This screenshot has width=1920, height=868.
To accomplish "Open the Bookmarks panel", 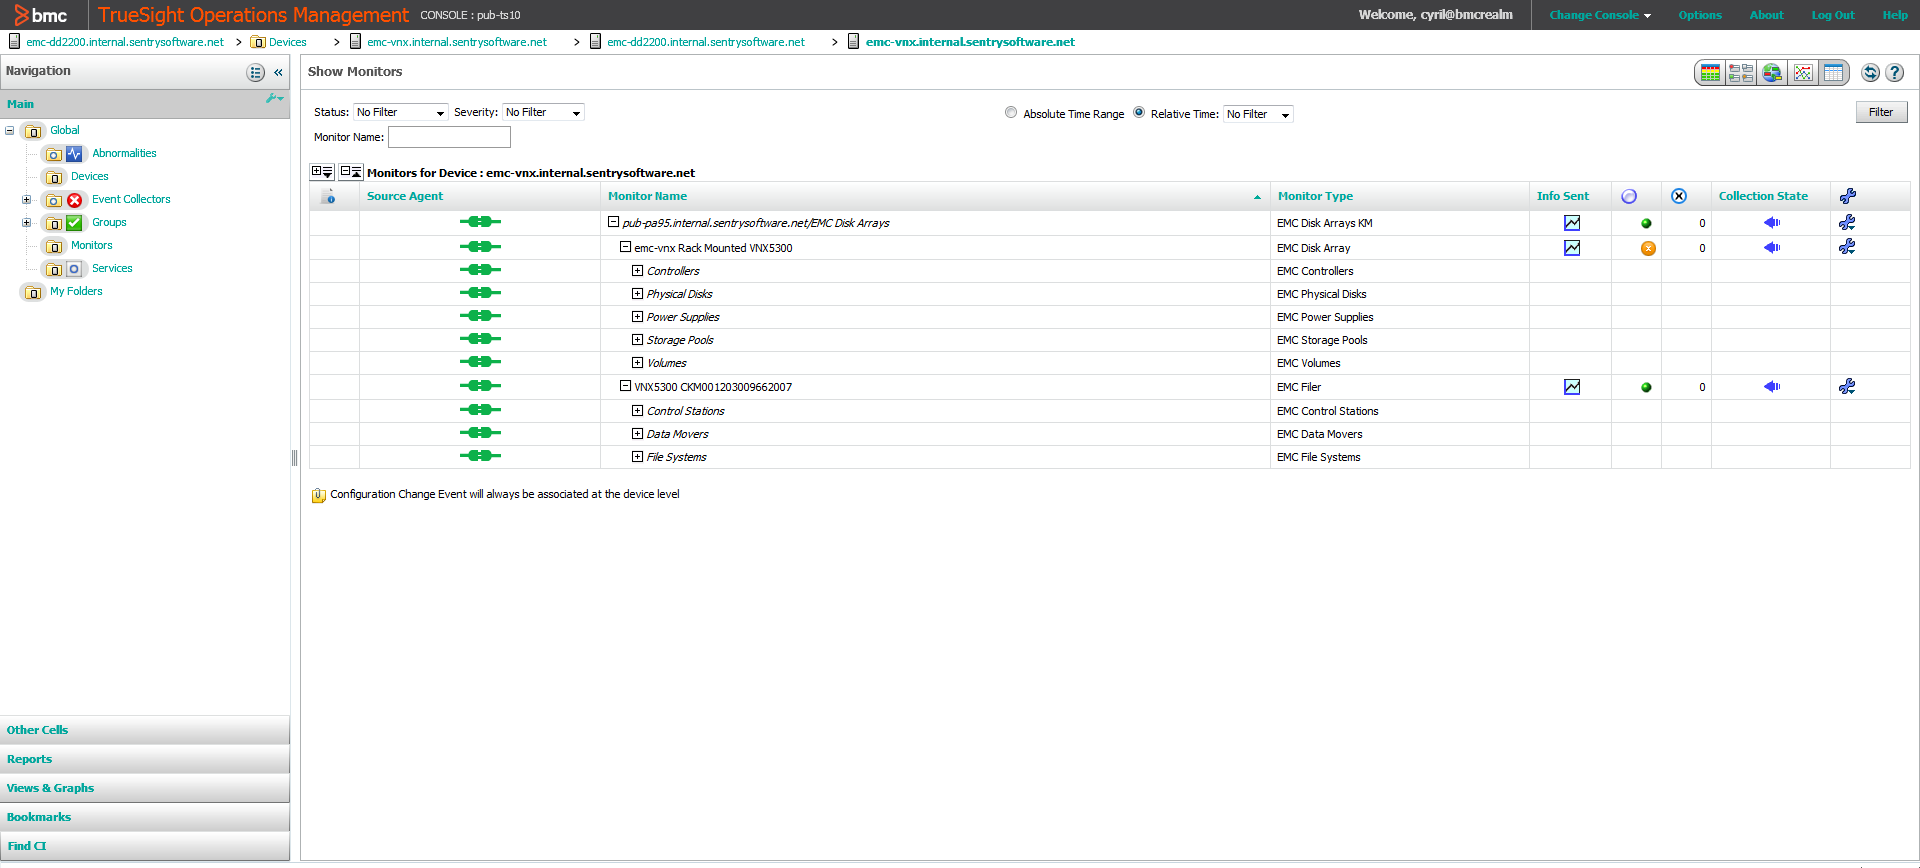I will pyautogui.click(x=145, y=817).
